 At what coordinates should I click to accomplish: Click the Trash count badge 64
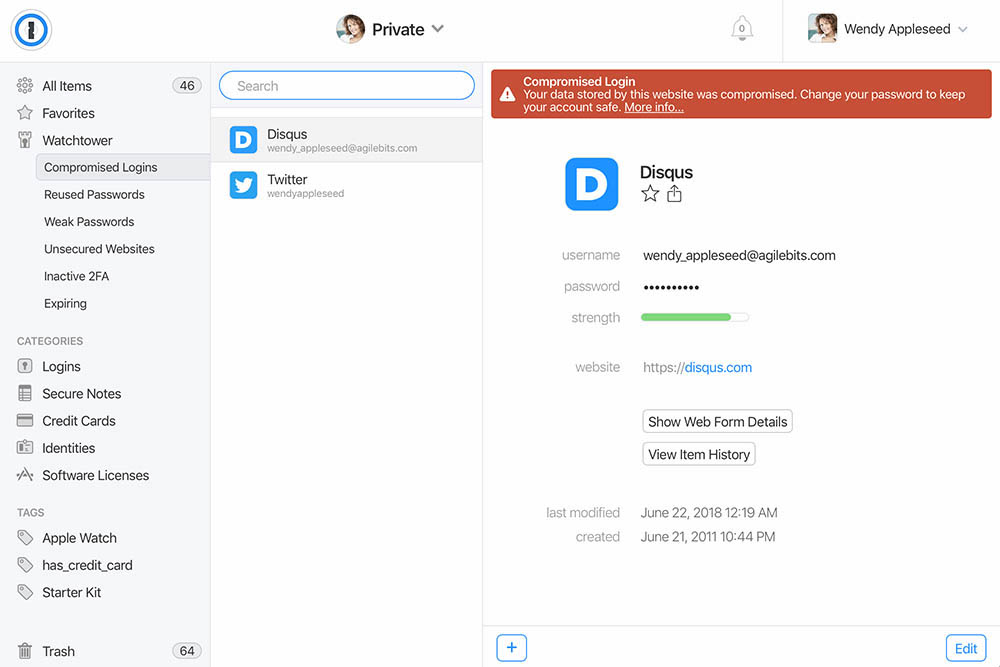(187, 650)
